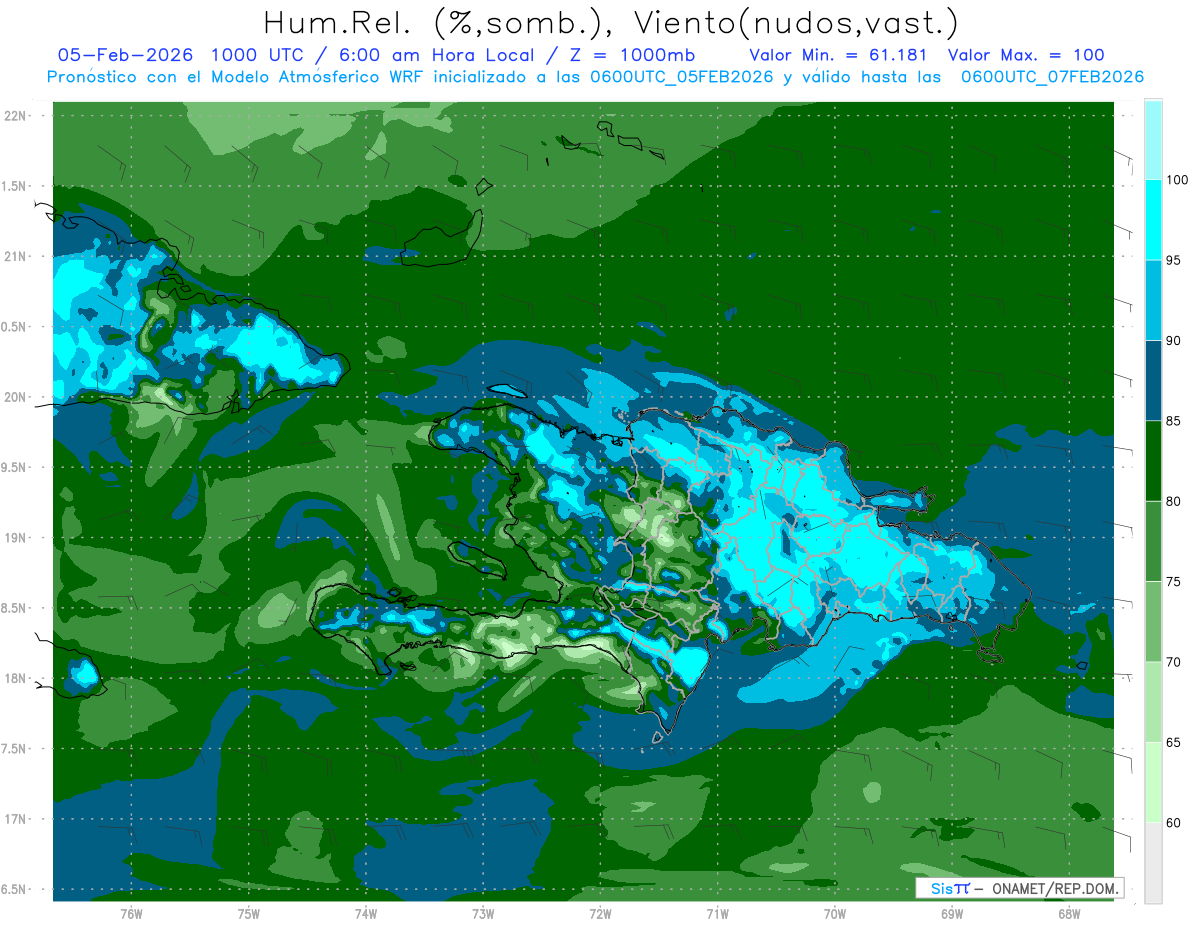1200x927 pixels.
Task: Click the latitude label "22N"
Action: point(16,116)
